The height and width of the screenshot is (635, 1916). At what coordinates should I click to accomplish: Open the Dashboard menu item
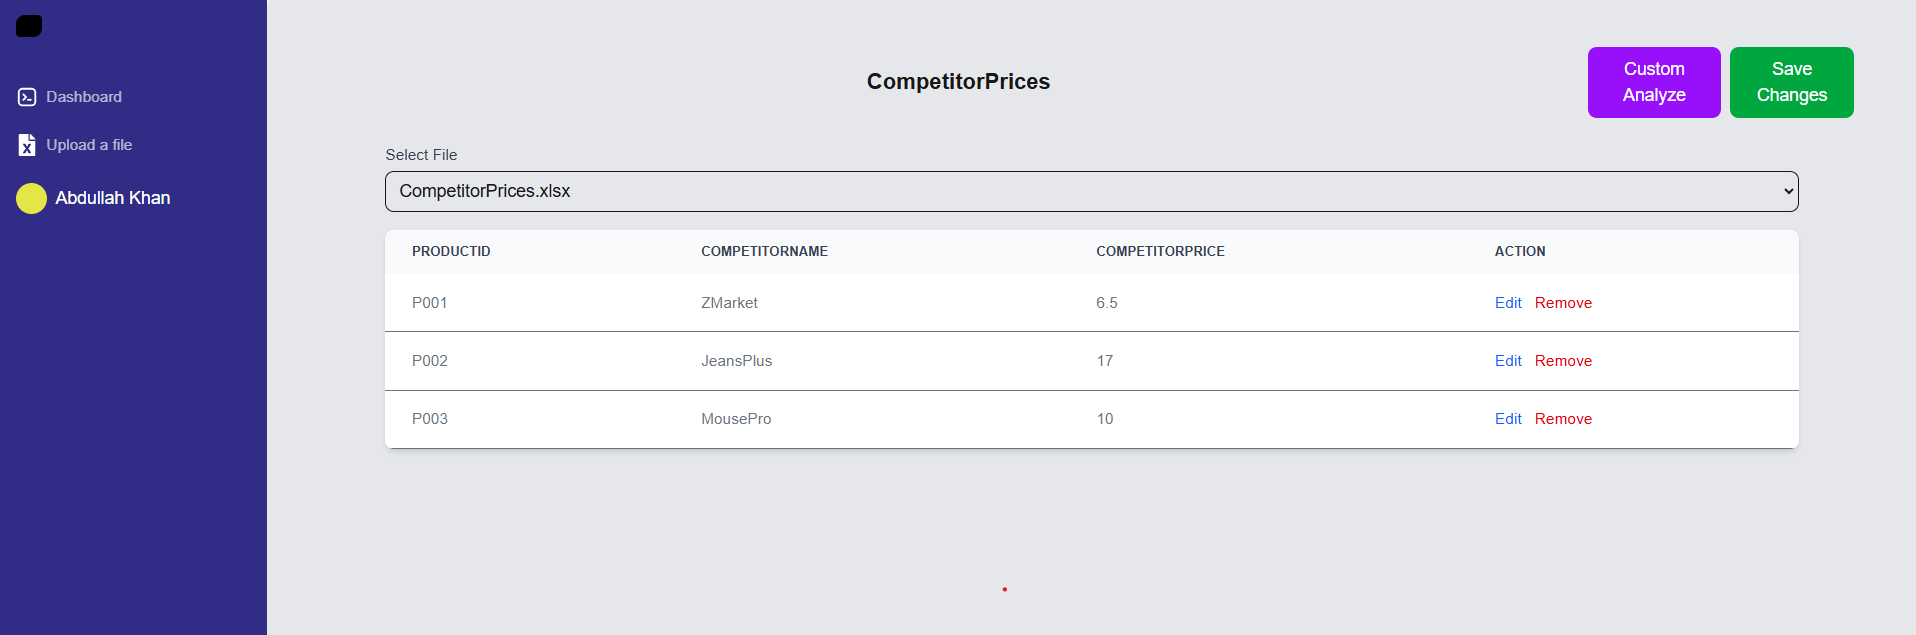[x=84, y=97]
